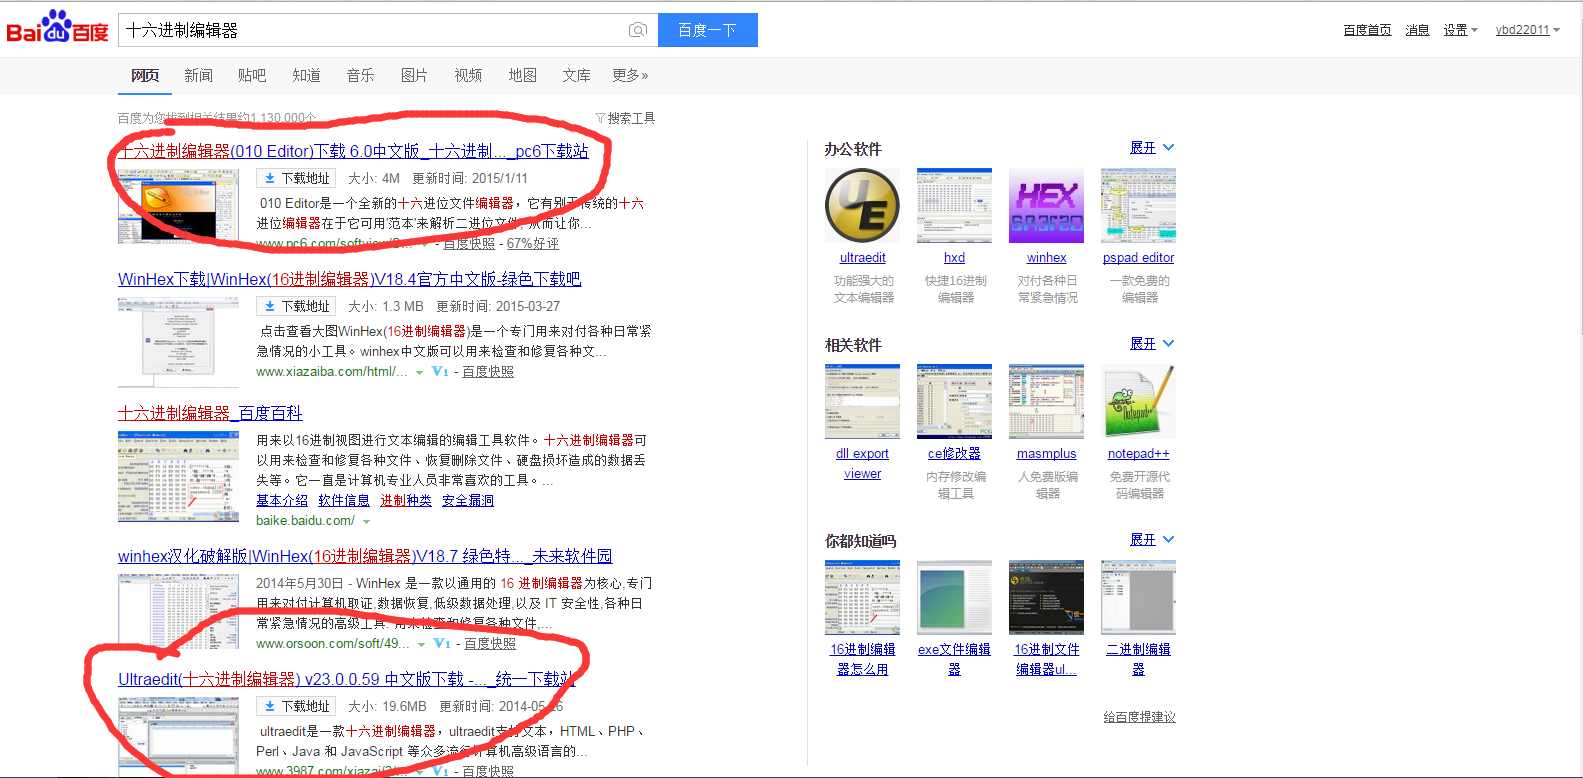Click V1 badge on xiazaiba result
This screenshot has height=778, width=1583.
[440, 371]
